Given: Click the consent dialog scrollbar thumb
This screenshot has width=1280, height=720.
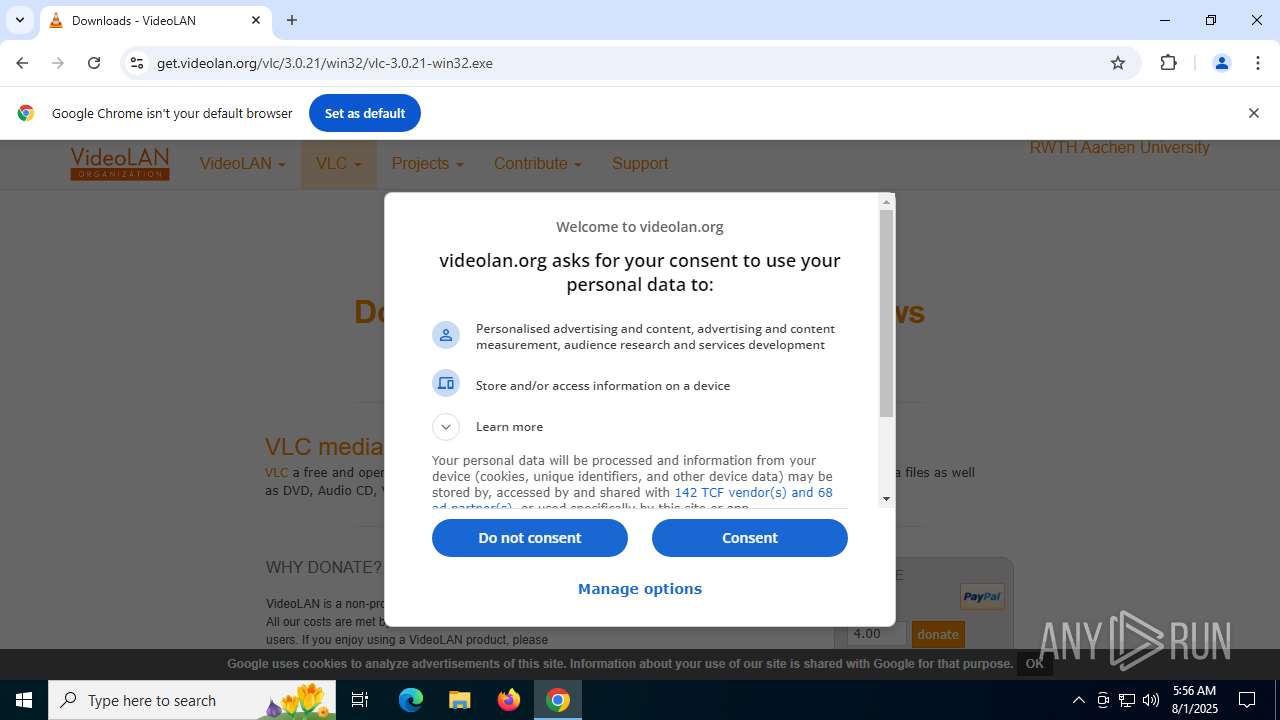Looking at the screenshot, I should click(x=886, y=313).
